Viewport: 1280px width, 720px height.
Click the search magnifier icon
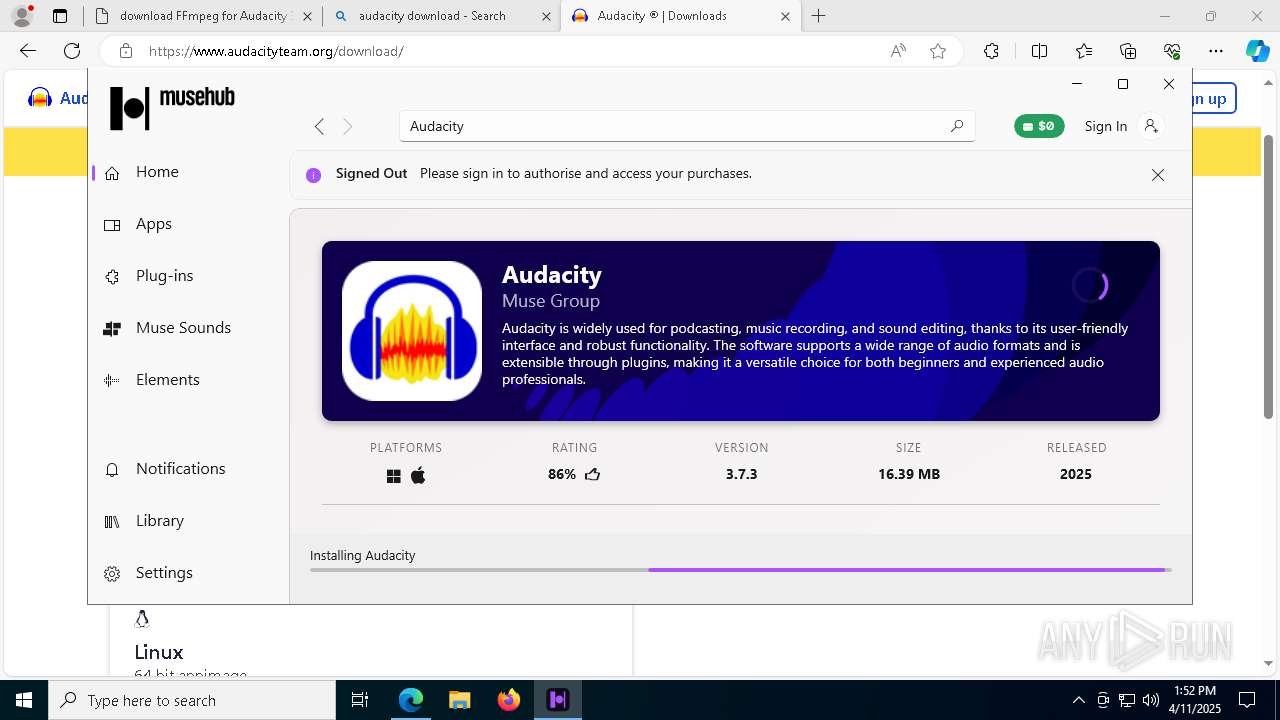tap(956, 126)
